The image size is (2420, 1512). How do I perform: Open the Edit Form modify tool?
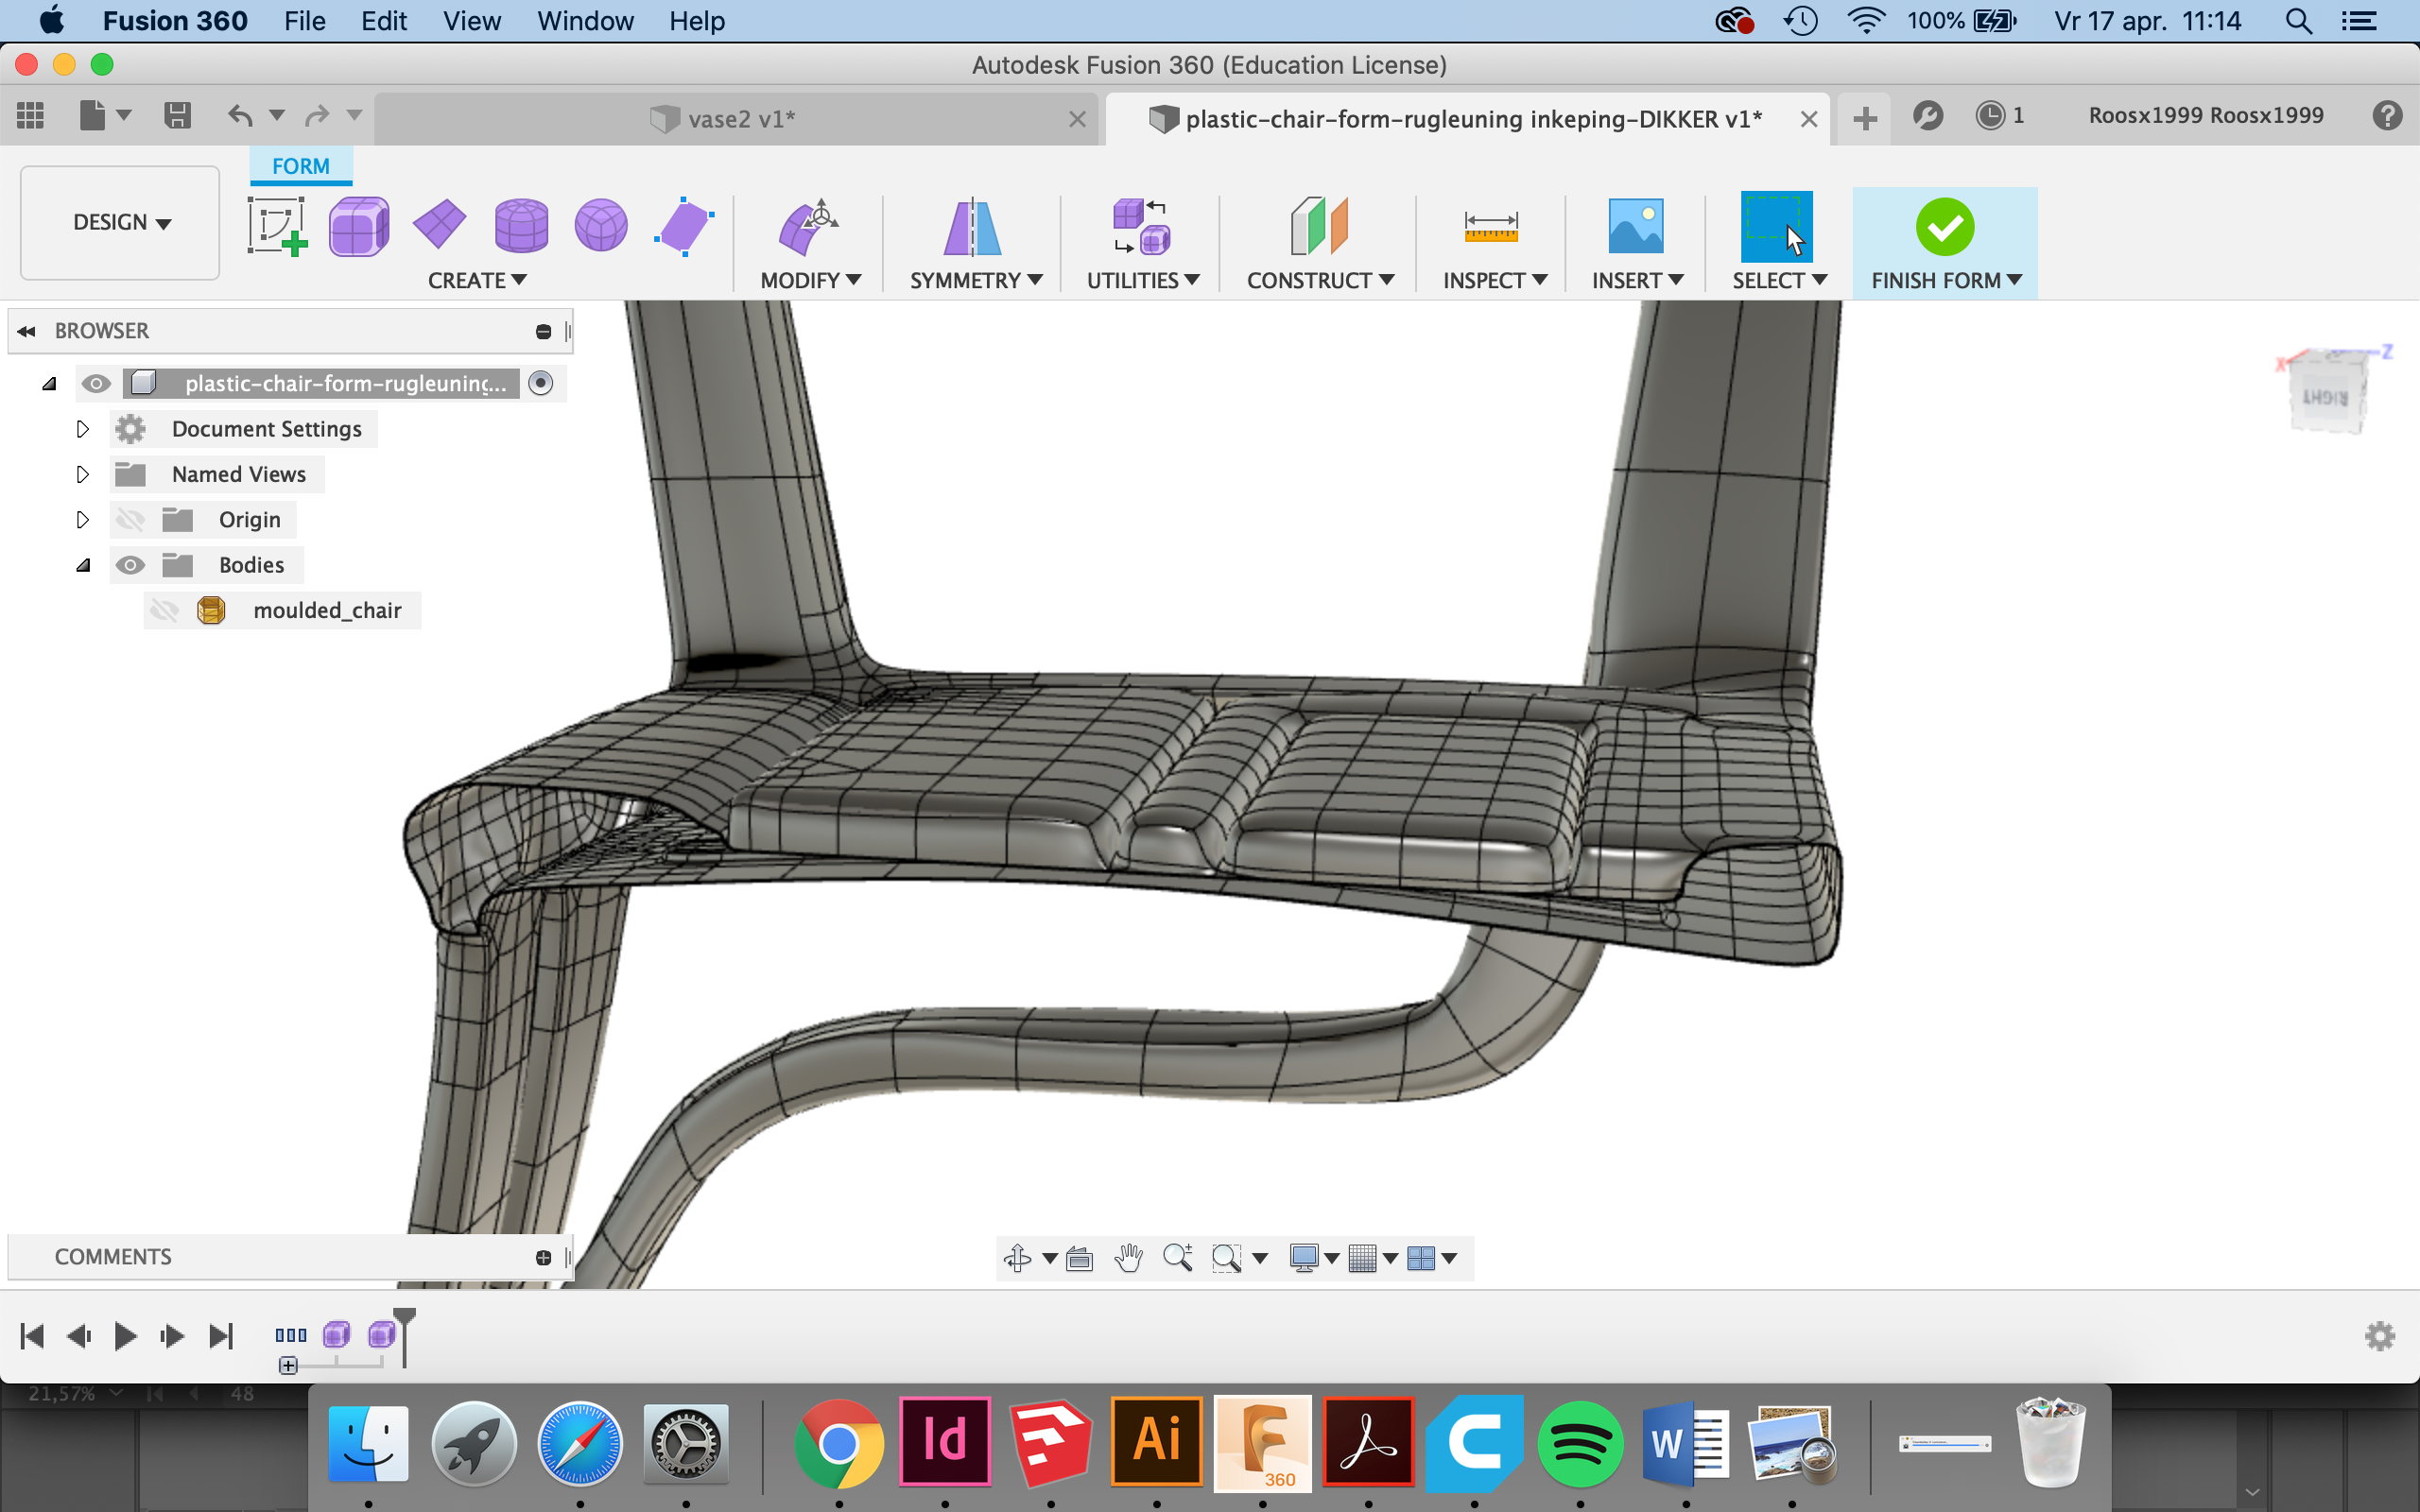808,227
